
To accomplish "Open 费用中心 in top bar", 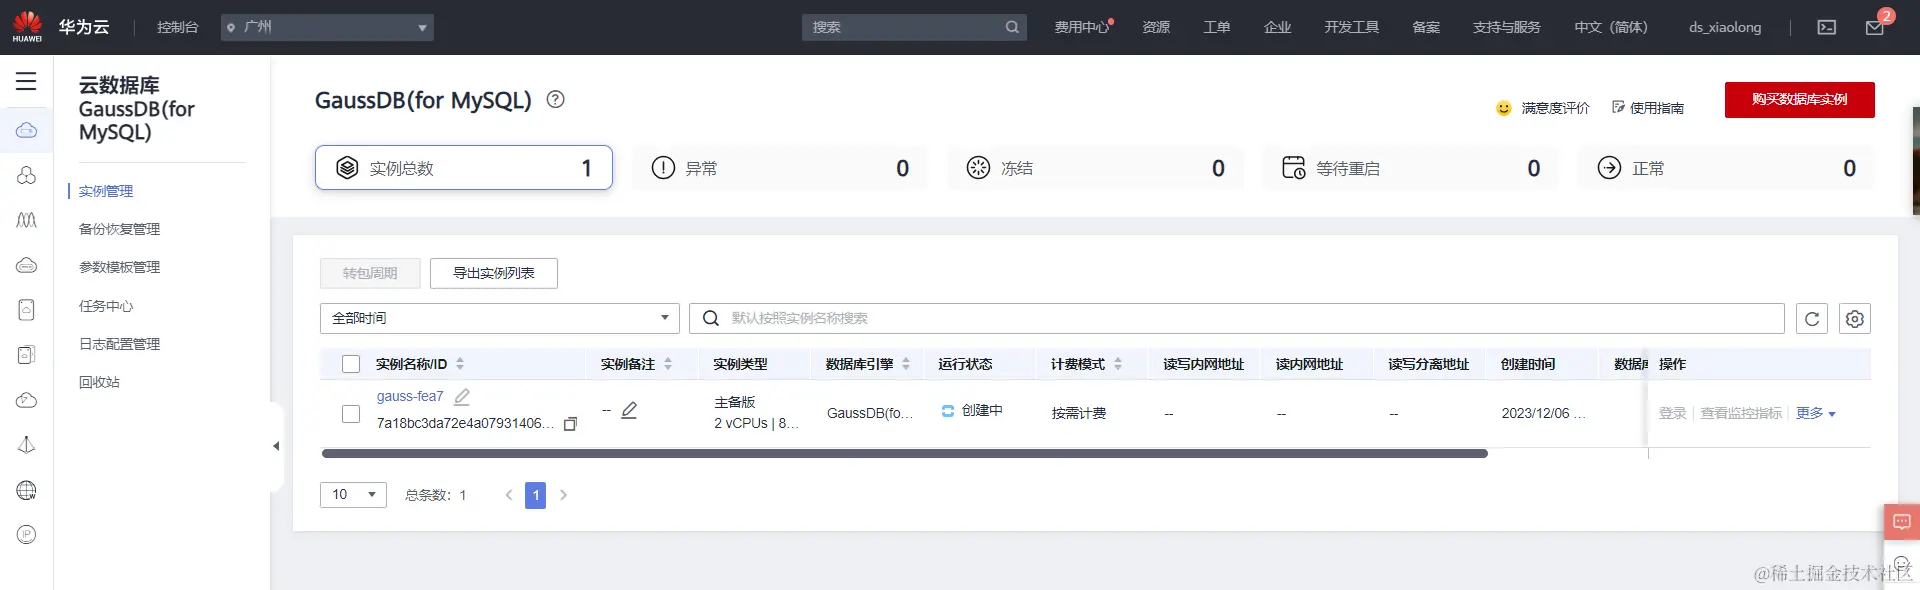I will [x=1081, y=27].
